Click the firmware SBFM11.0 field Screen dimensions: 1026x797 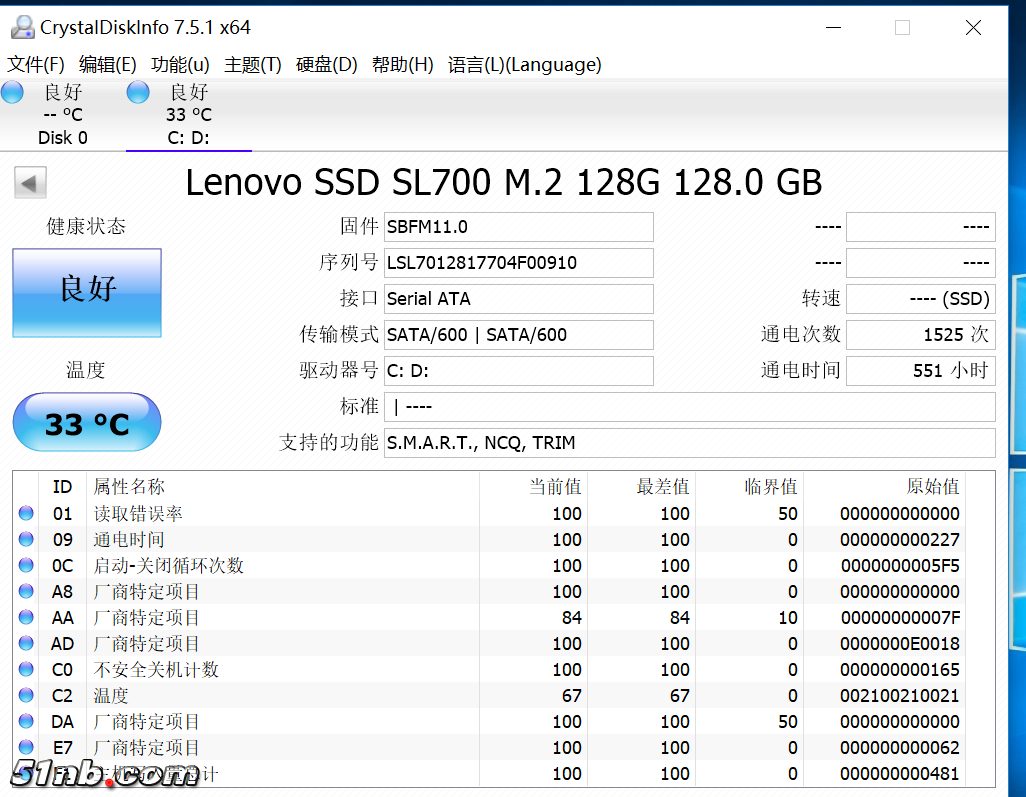pos(518,227)
